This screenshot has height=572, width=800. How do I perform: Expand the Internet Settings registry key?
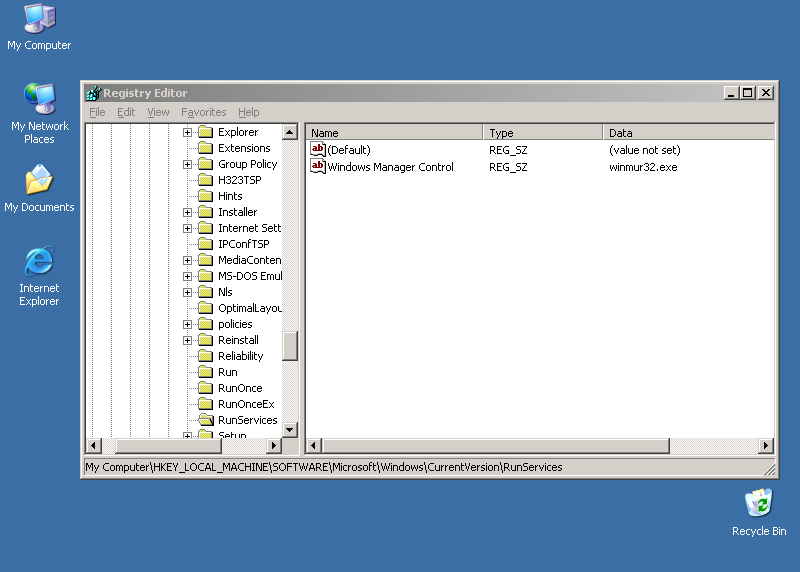coord(187,228)
